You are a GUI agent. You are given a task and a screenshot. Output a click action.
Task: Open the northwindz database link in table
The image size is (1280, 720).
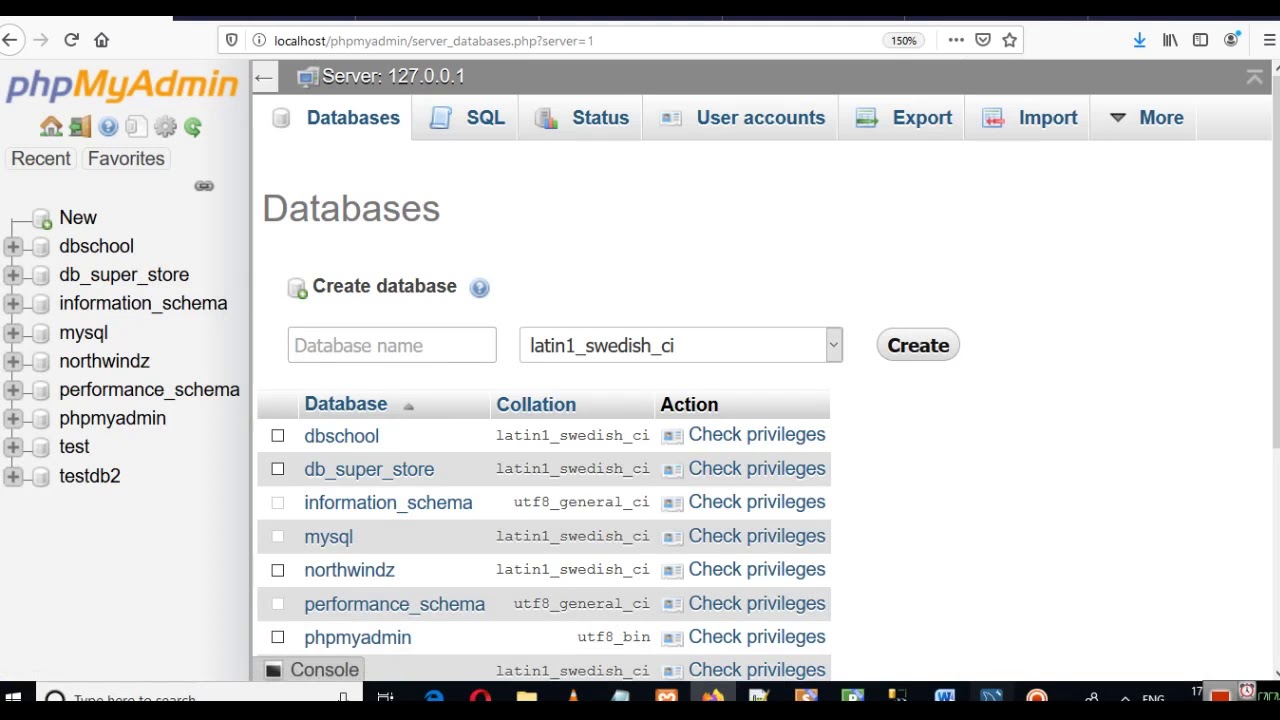[349, 570]
